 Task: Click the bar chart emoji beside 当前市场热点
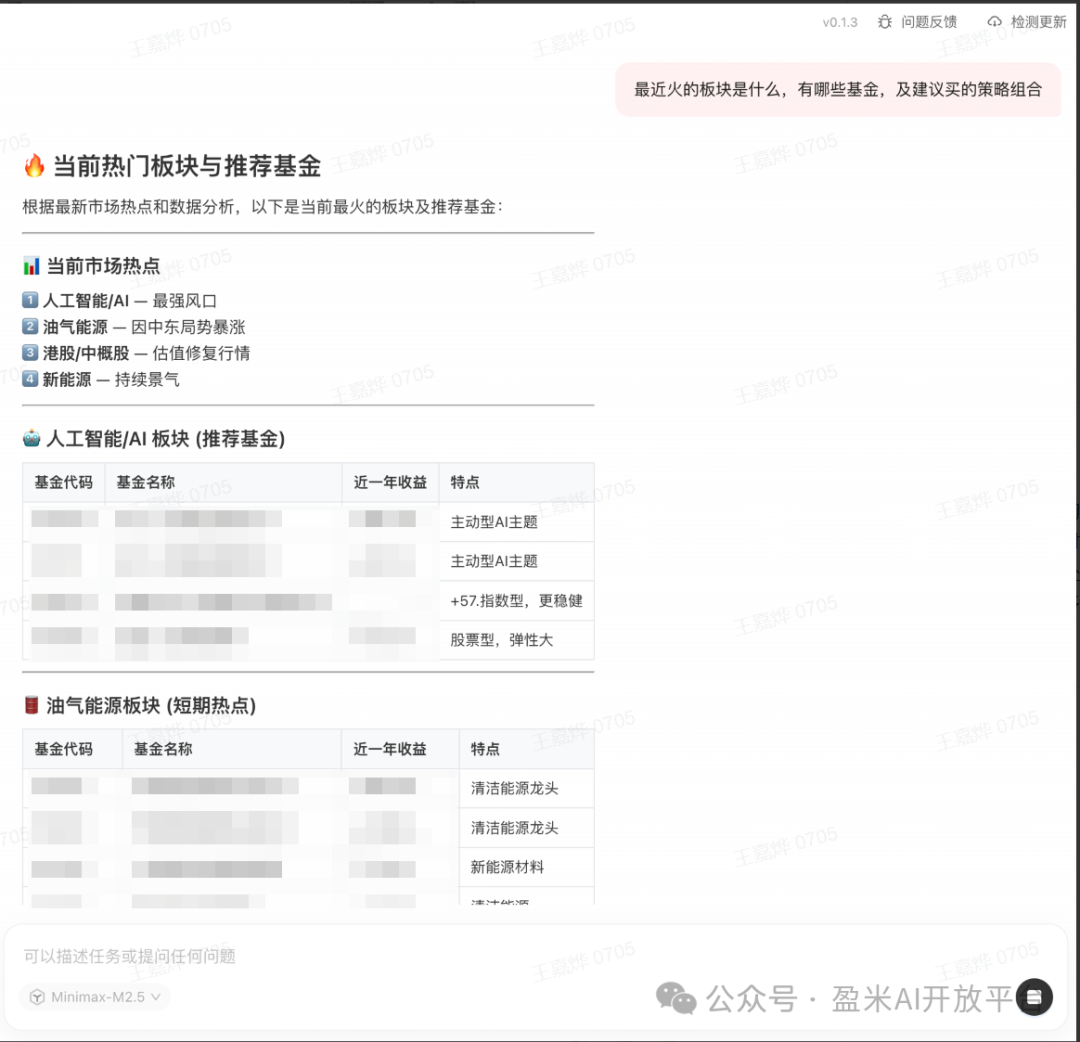pos(31,266)
